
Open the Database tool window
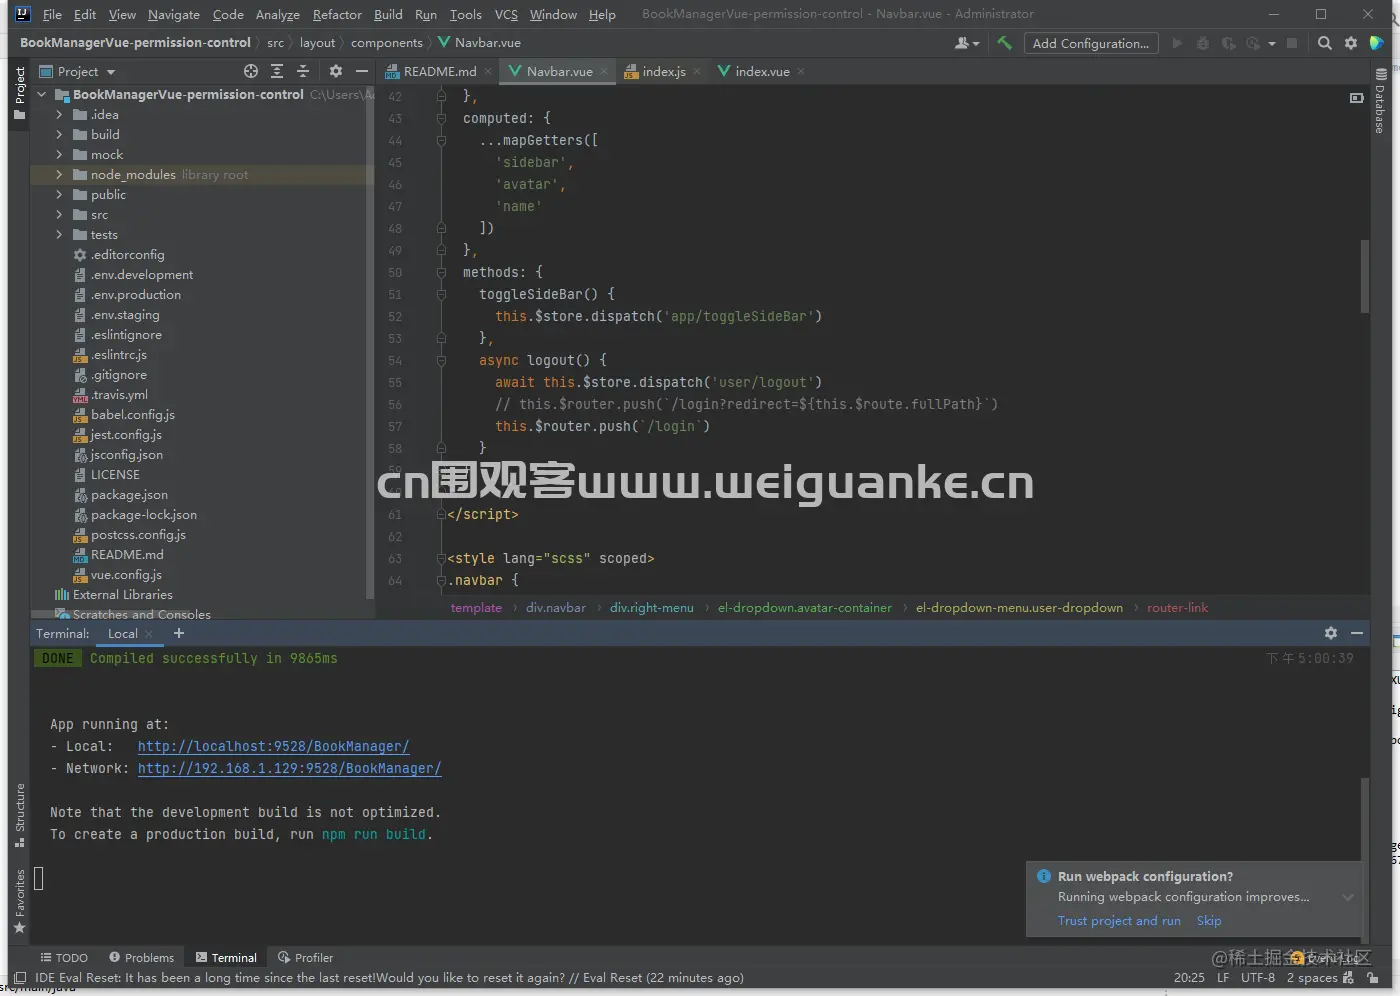pos(1381,100)
